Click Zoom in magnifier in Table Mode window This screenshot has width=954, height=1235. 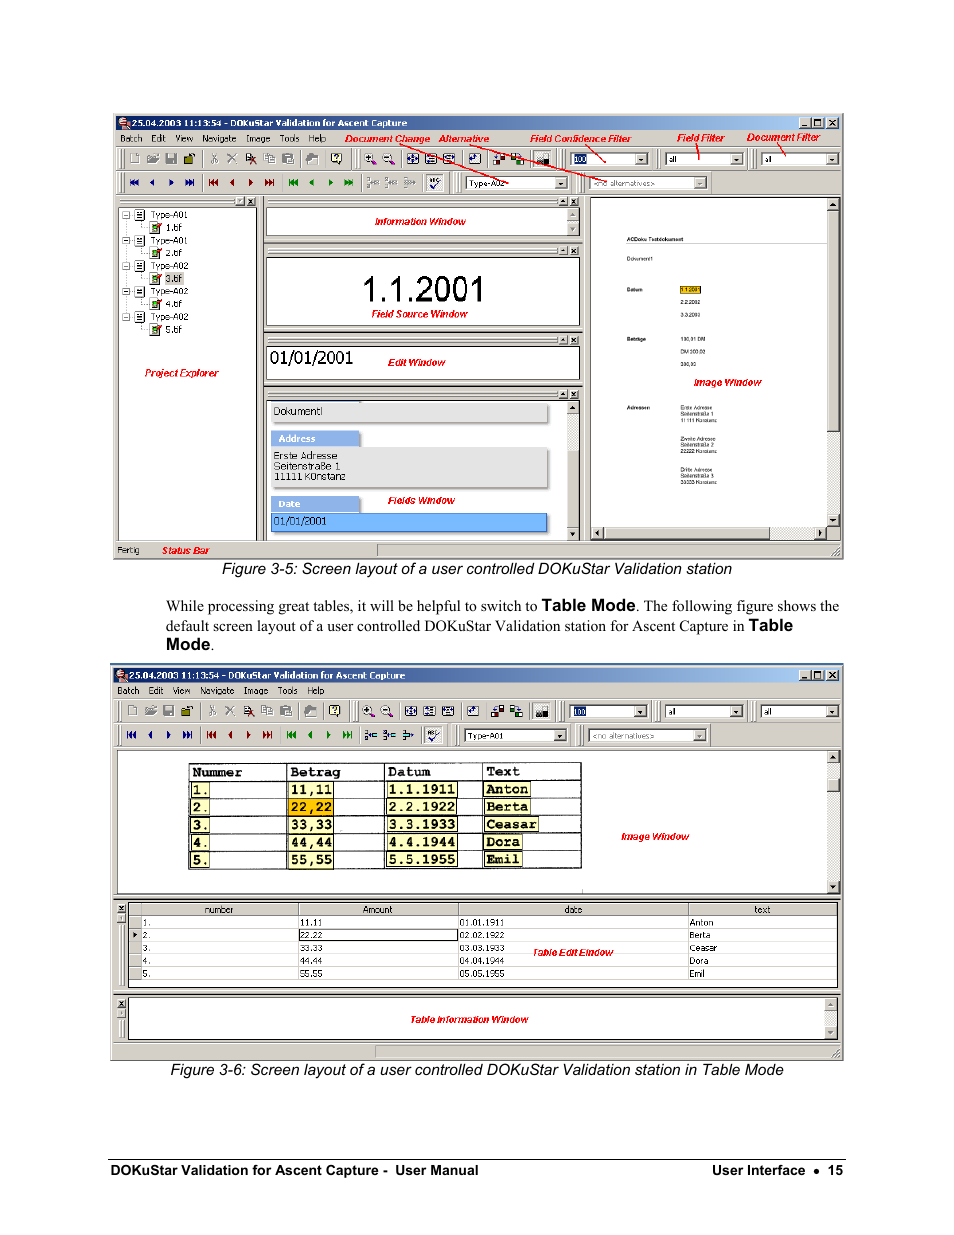368,711
